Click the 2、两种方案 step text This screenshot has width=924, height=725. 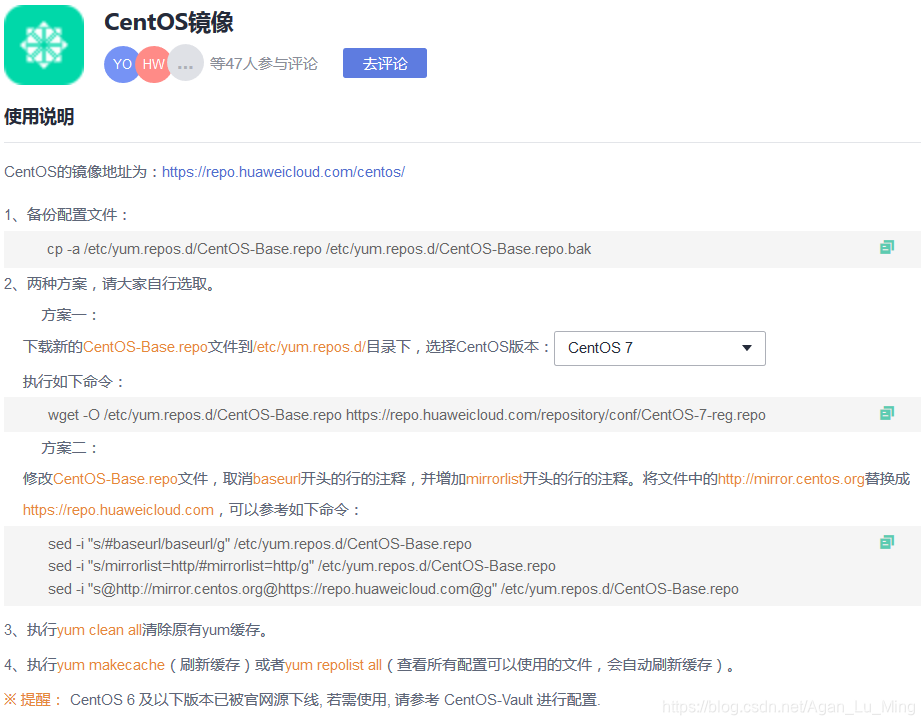(x=110, y=284)
